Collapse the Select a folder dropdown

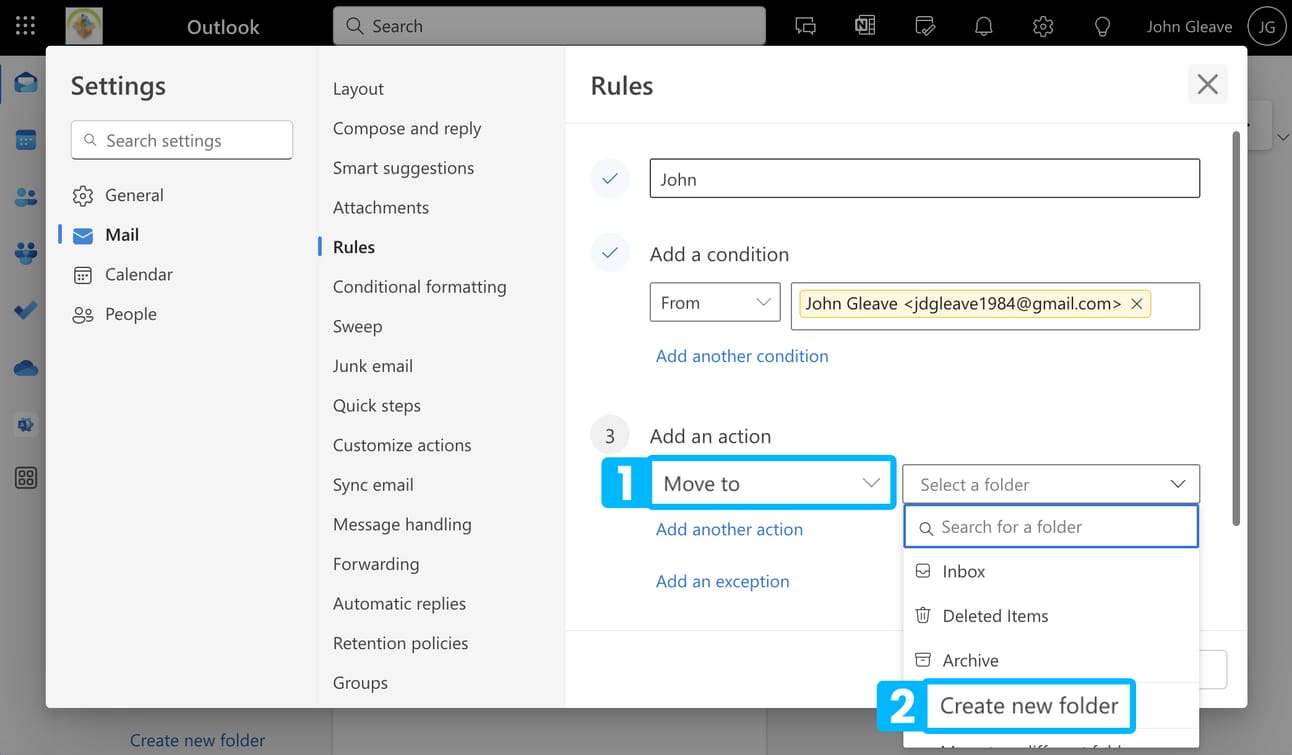pos(1051,484)
